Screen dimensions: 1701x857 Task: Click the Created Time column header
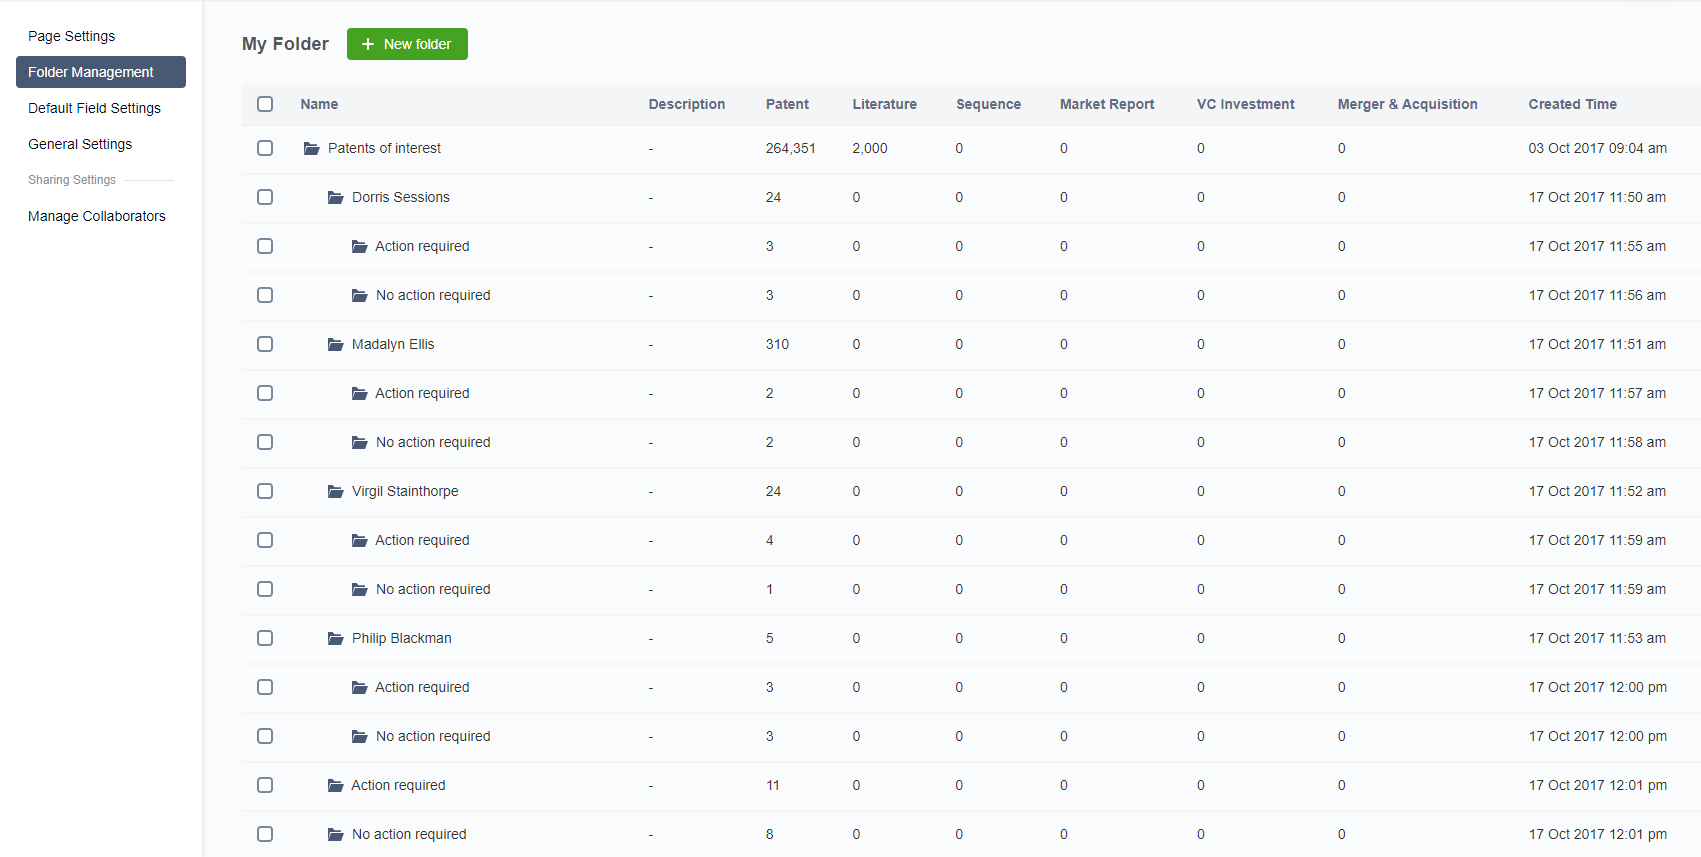1572,104
